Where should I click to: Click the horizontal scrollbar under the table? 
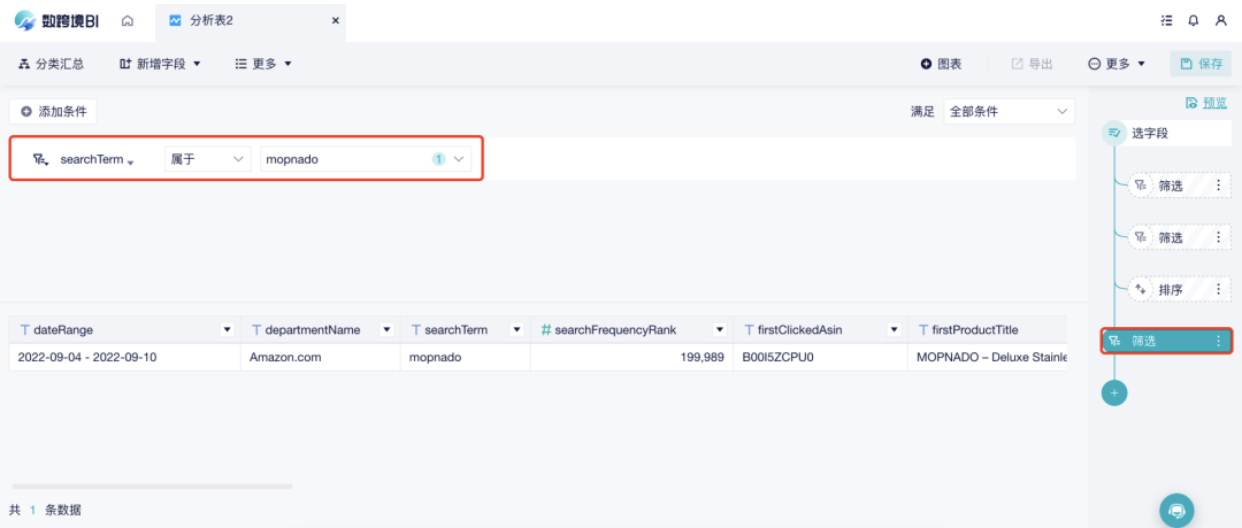point(151,487)
